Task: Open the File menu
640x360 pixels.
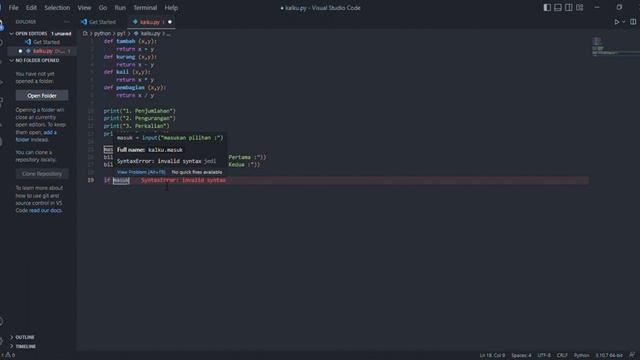Action: (13, 8)
